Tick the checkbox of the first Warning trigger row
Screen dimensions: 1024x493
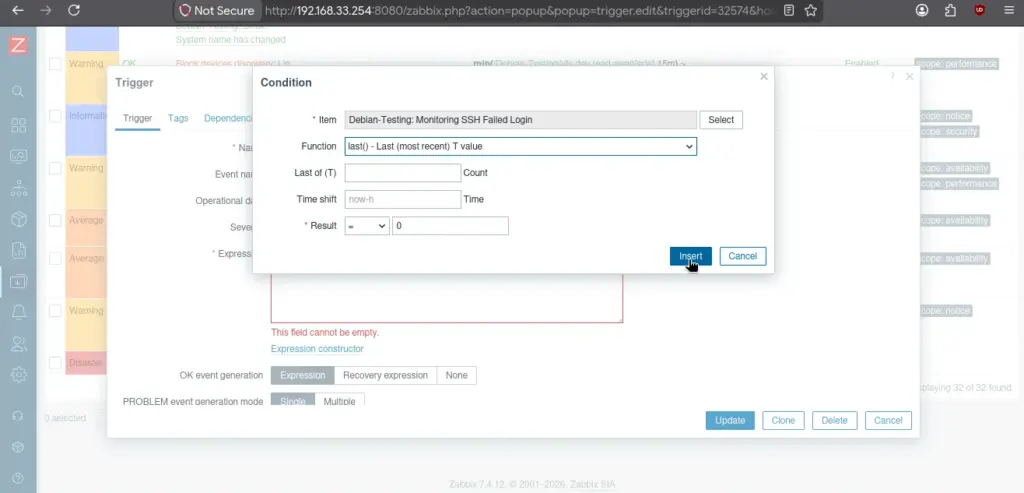pyautogui.click(x=56, y=64)
